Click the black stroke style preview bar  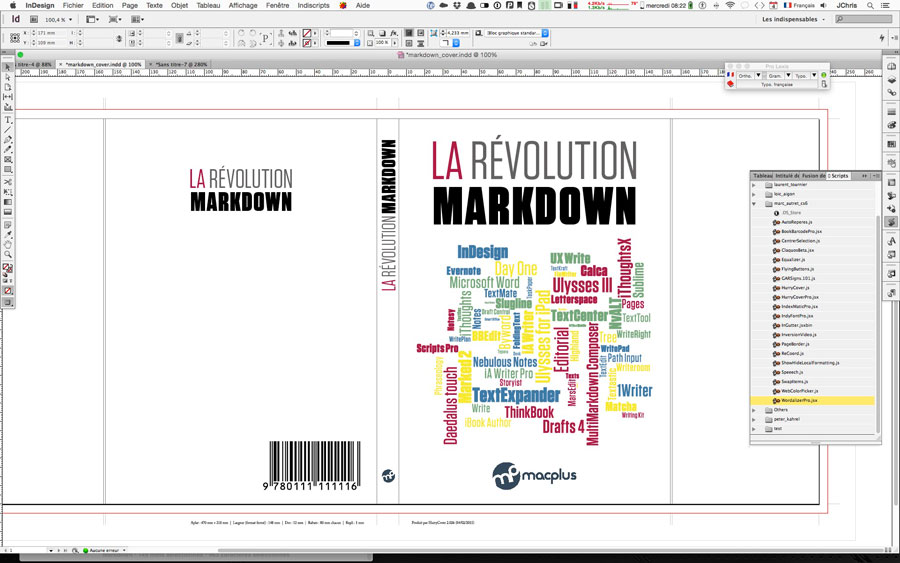click(338, 43)
